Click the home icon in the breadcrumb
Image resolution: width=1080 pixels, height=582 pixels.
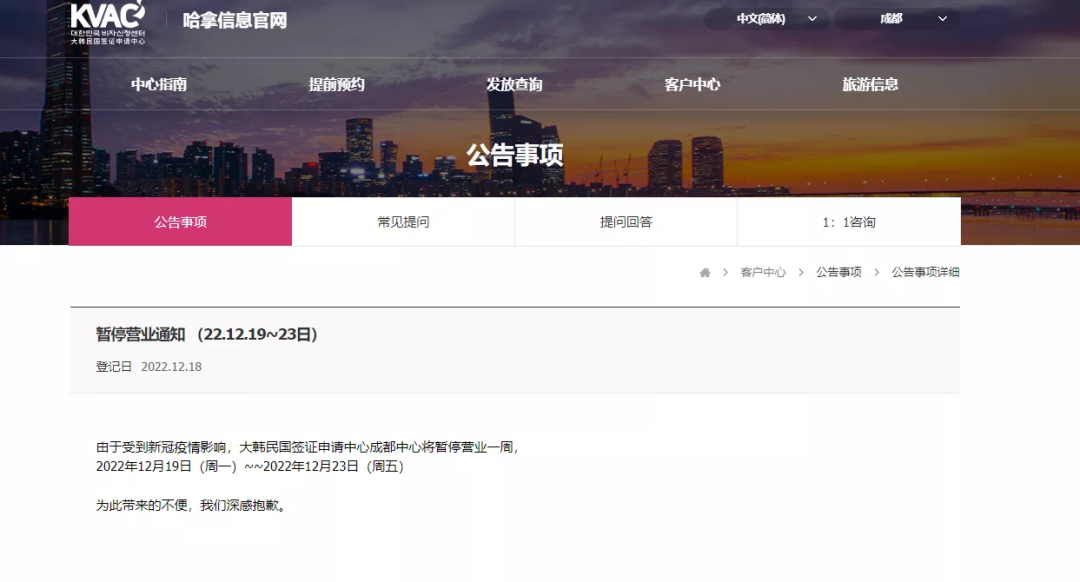coord(705,271)
